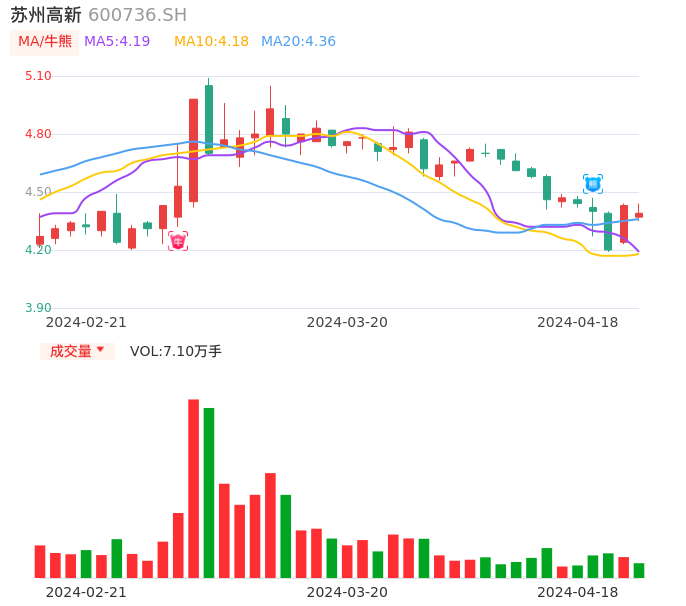The height and width of the screenshot is (606, 686).
Task: Click the 2024-02-21 date label under the volume chart
Action: pyautogui.click(x=86, y=592)
